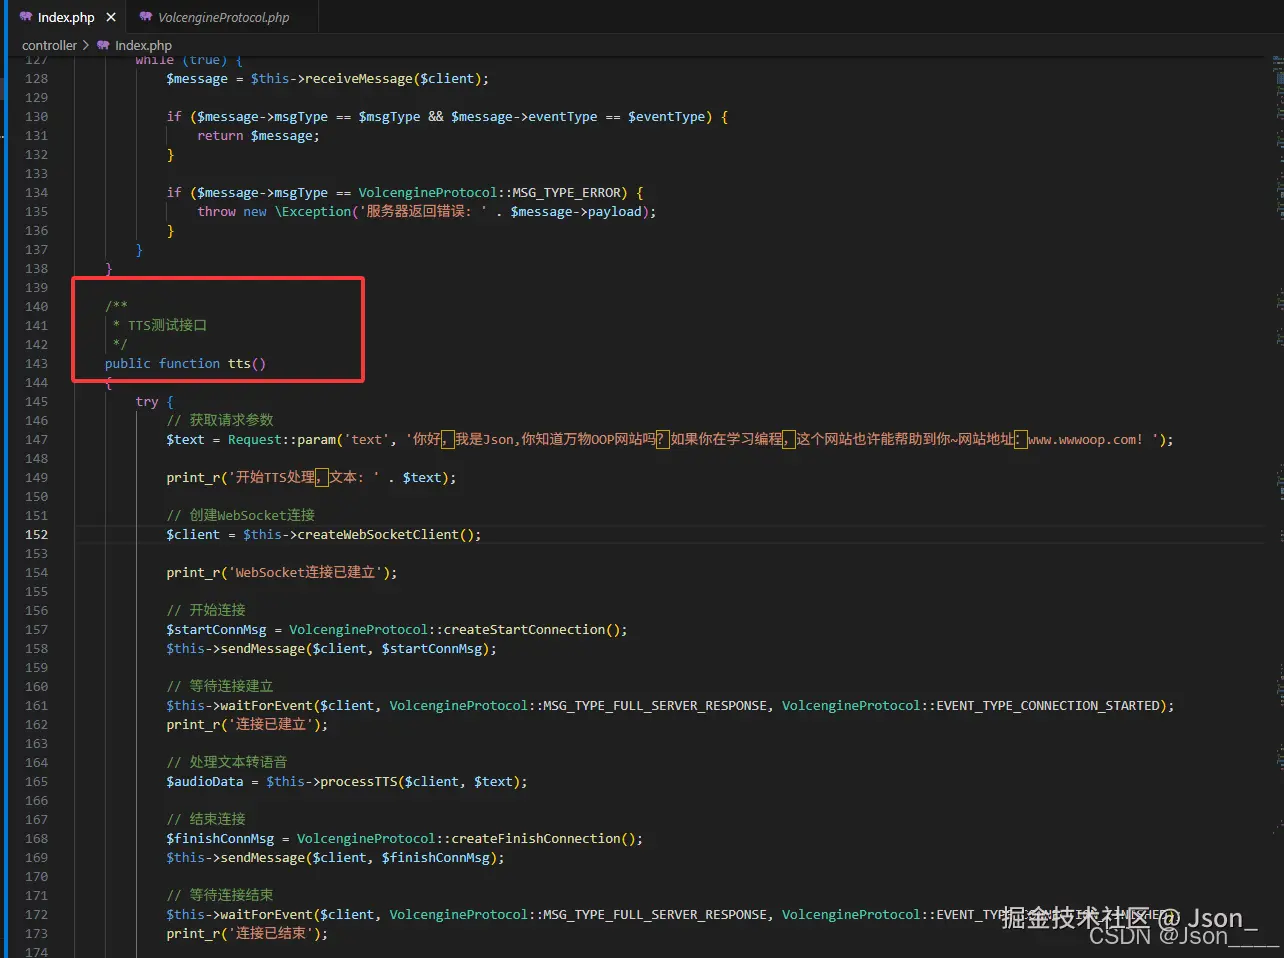1284x958 pixels.
Task: Click the '// 创建WebSocket连接' comment
Action: [x=240, y=515]
